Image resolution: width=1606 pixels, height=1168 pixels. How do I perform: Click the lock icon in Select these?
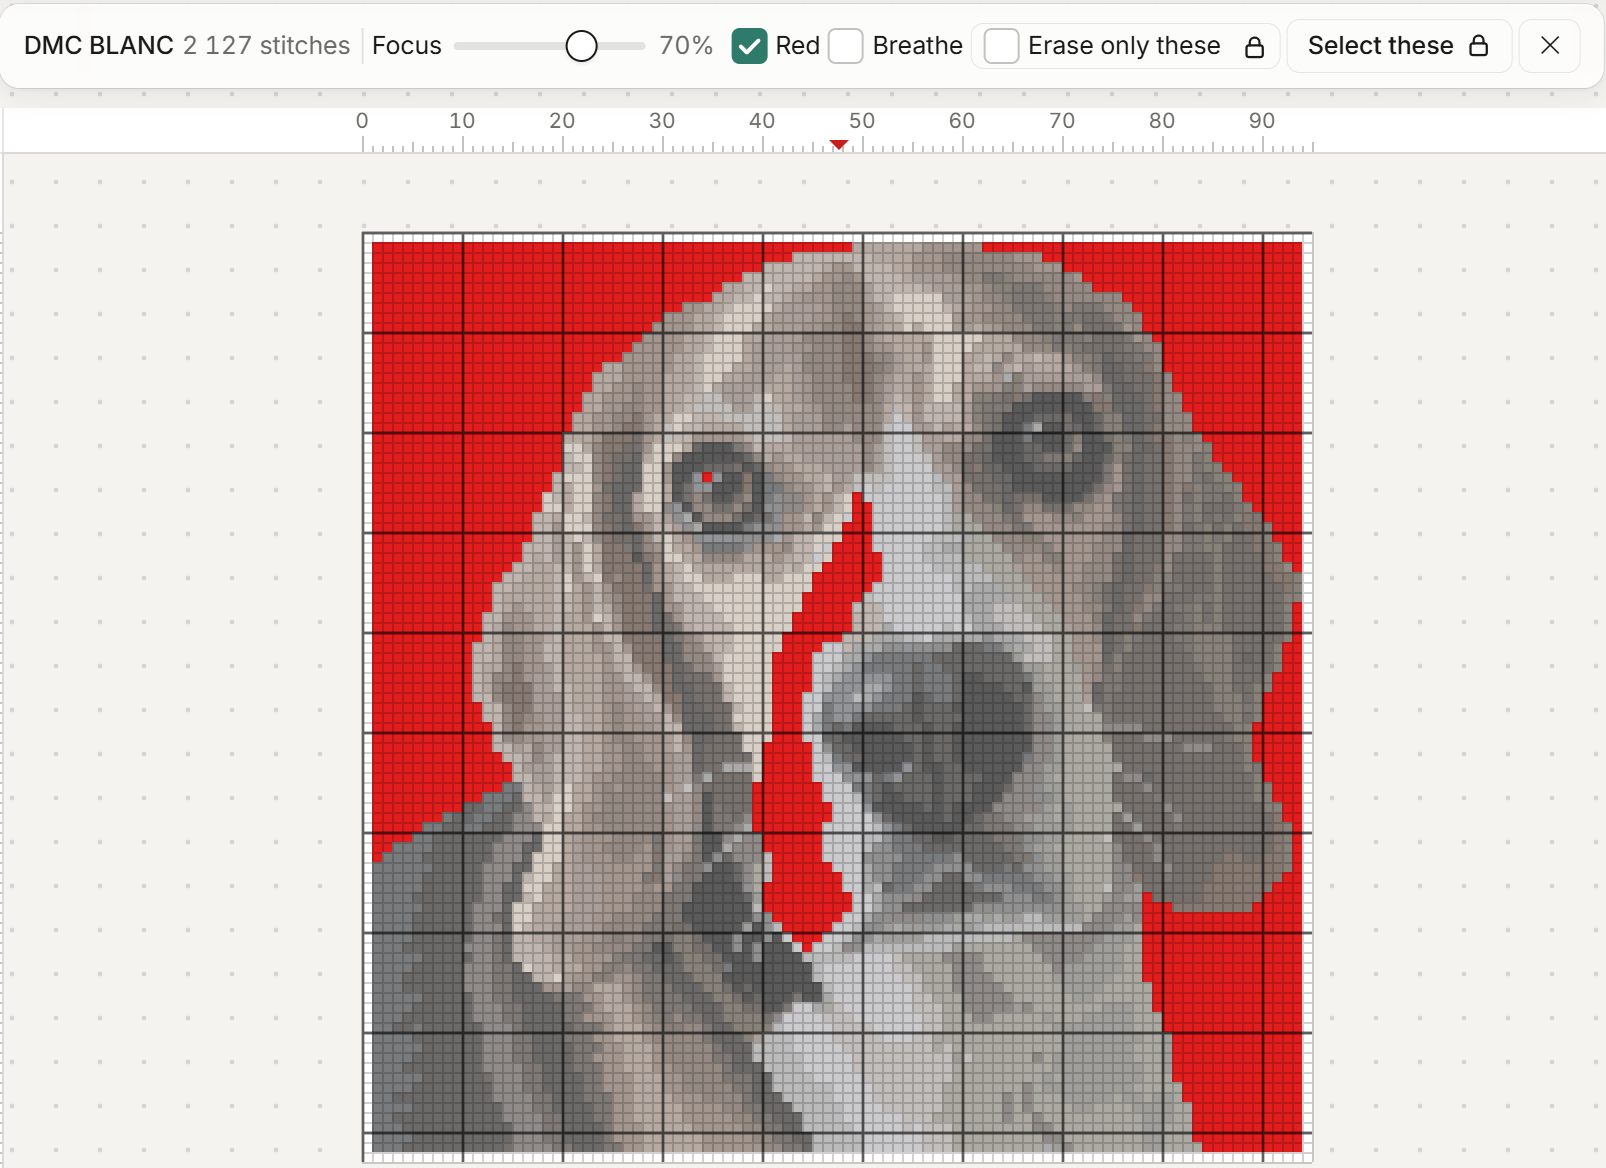tap(1479, 46)
